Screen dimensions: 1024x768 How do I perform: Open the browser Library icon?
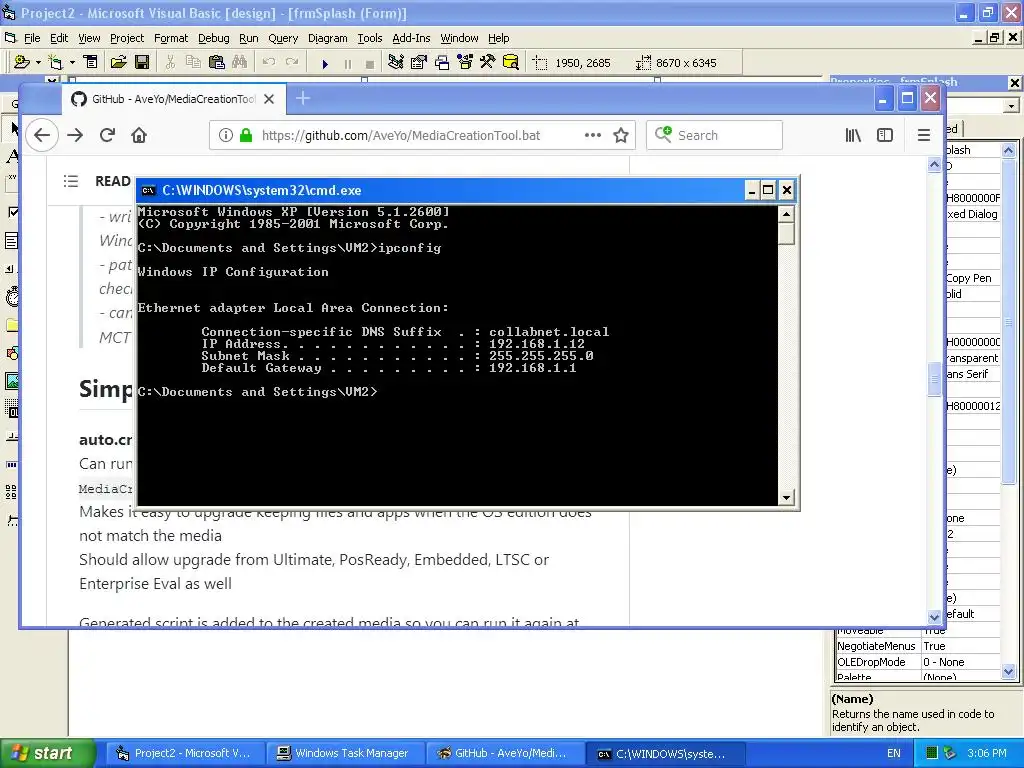pos(853,135)
